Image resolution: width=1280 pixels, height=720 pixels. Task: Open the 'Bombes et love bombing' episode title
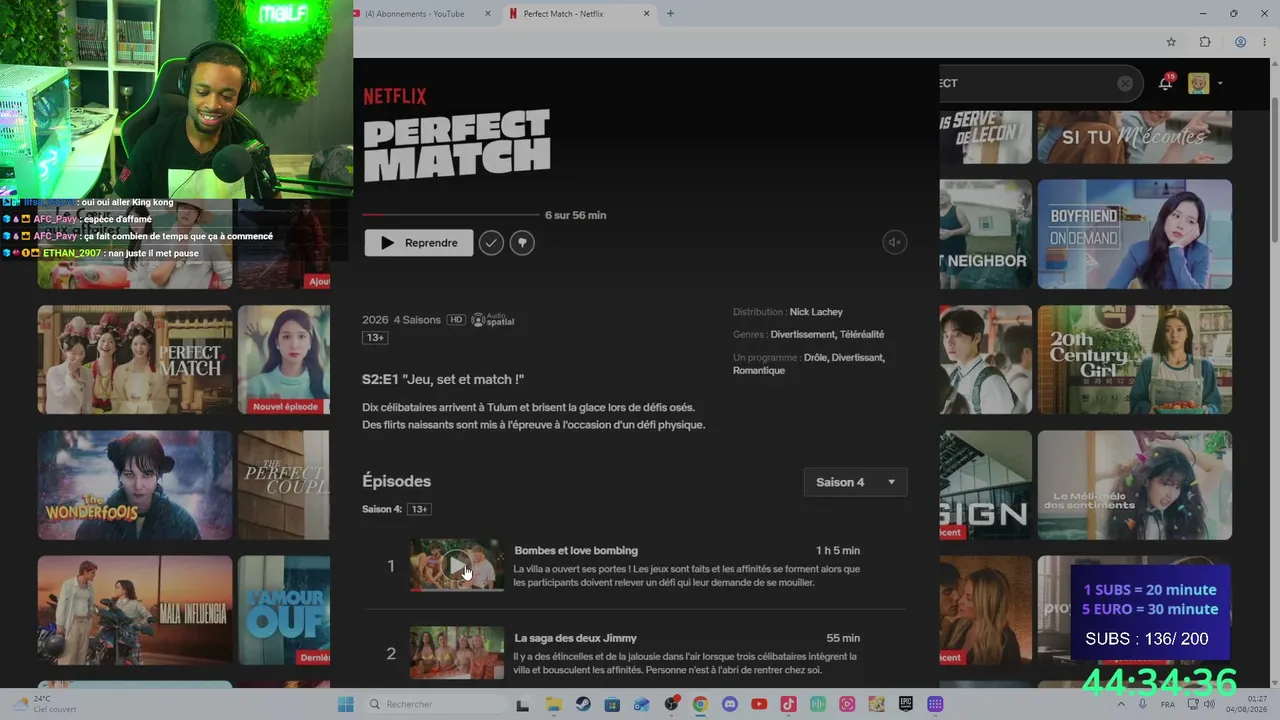click(x=576, y=551)
